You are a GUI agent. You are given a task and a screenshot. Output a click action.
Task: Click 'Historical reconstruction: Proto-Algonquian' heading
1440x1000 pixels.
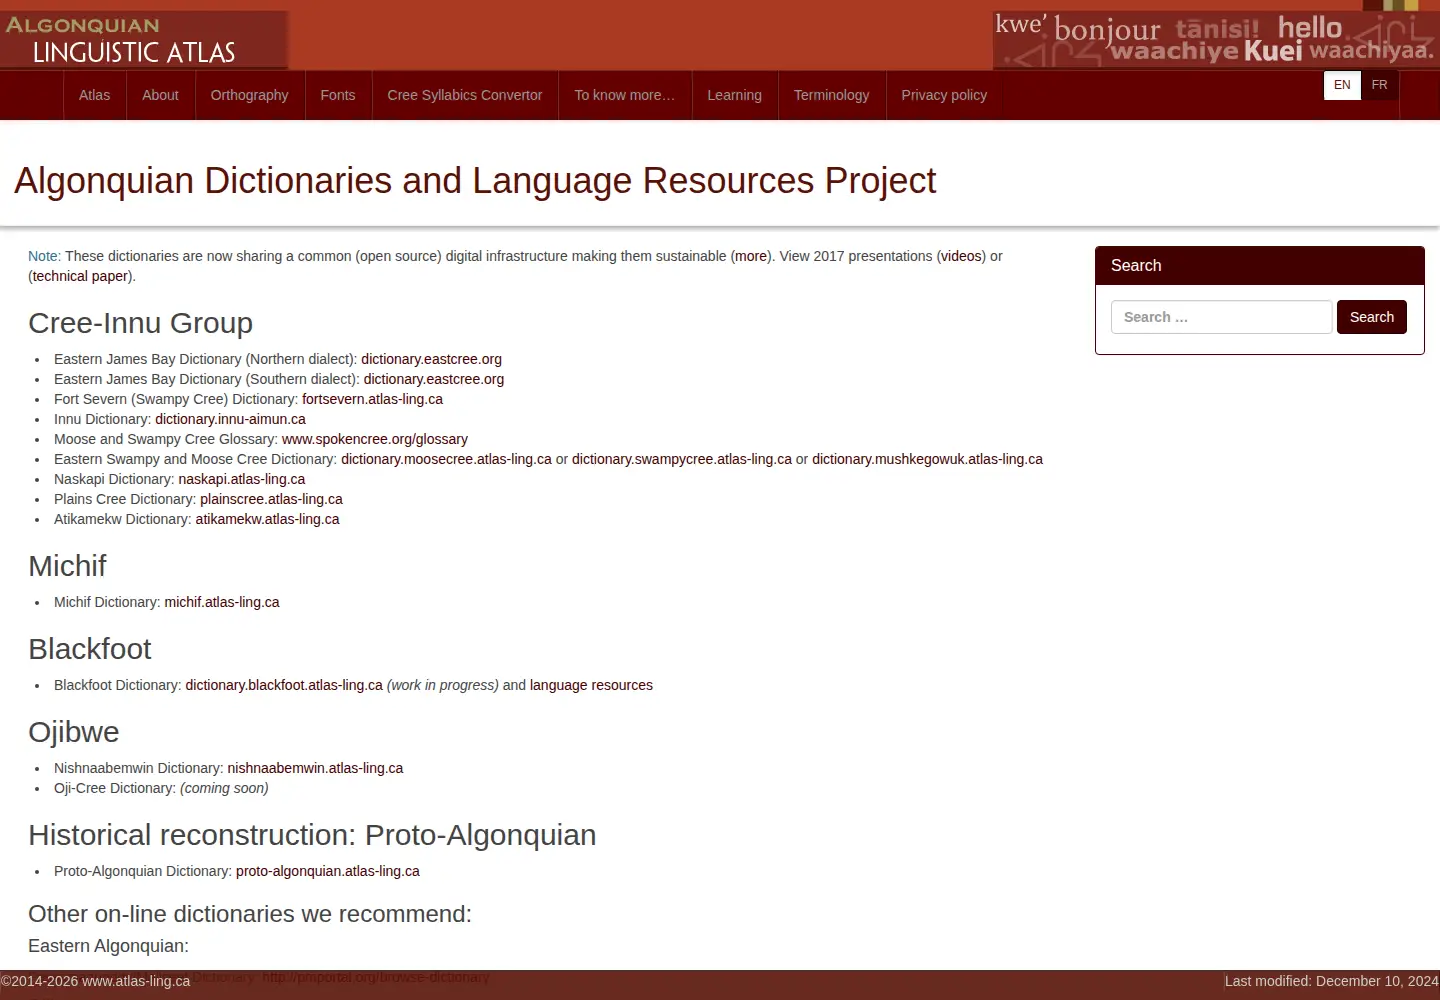tap(312, 835)
